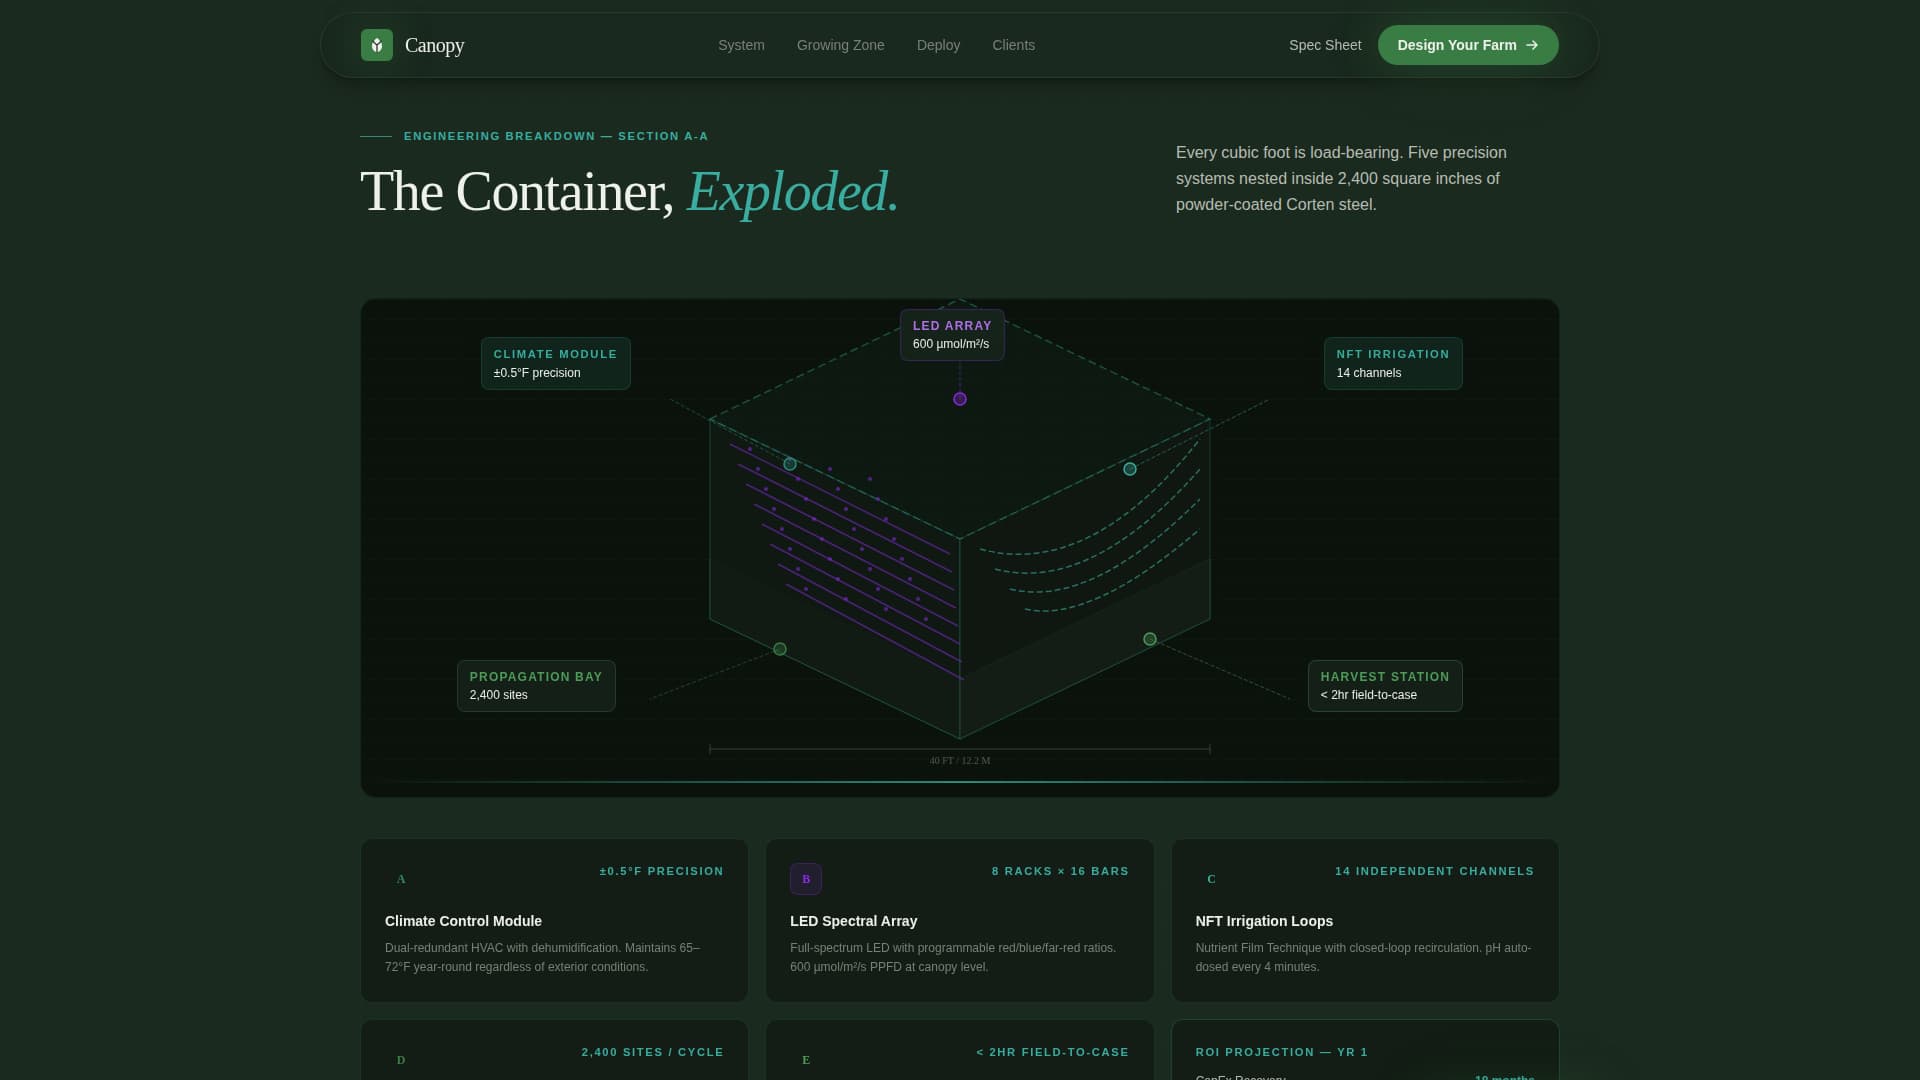Click the Climate Module hotspot dot
Image resolution: width=1920 pixels, height=1080 pixels.
pos(790,464)
